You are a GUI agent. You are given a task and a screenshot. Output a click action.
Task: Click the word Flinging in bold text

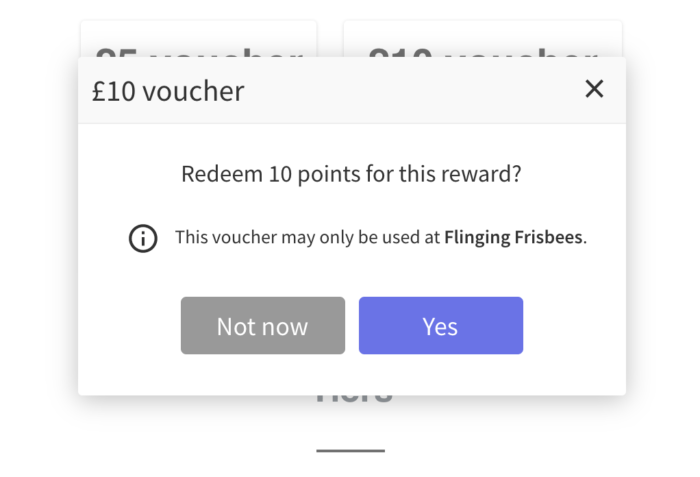click(477, 237)
